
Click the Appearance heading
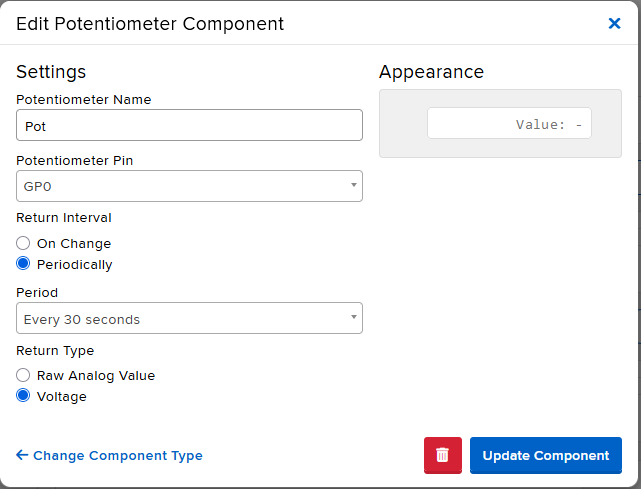[x=431, y=72]
